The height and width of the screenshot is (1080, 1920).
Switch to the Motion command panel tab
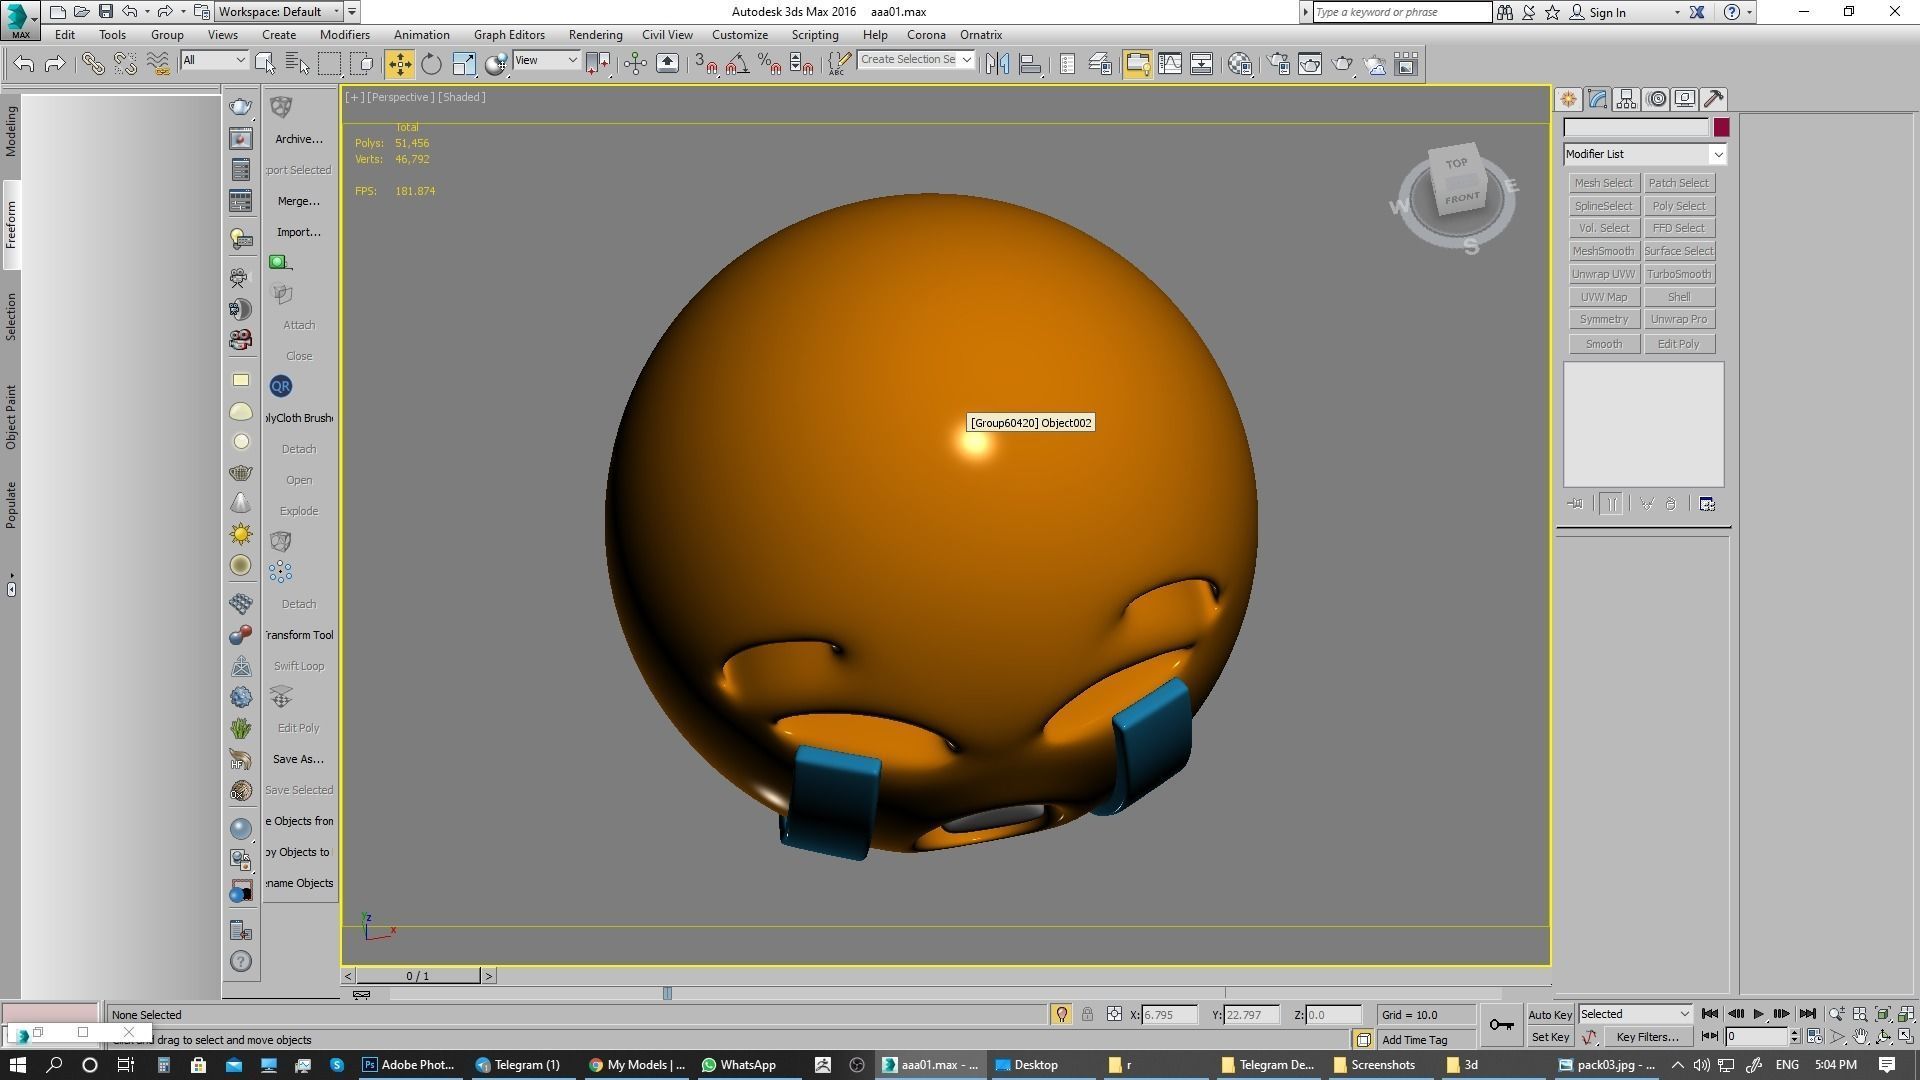(x=1657, y=99)
